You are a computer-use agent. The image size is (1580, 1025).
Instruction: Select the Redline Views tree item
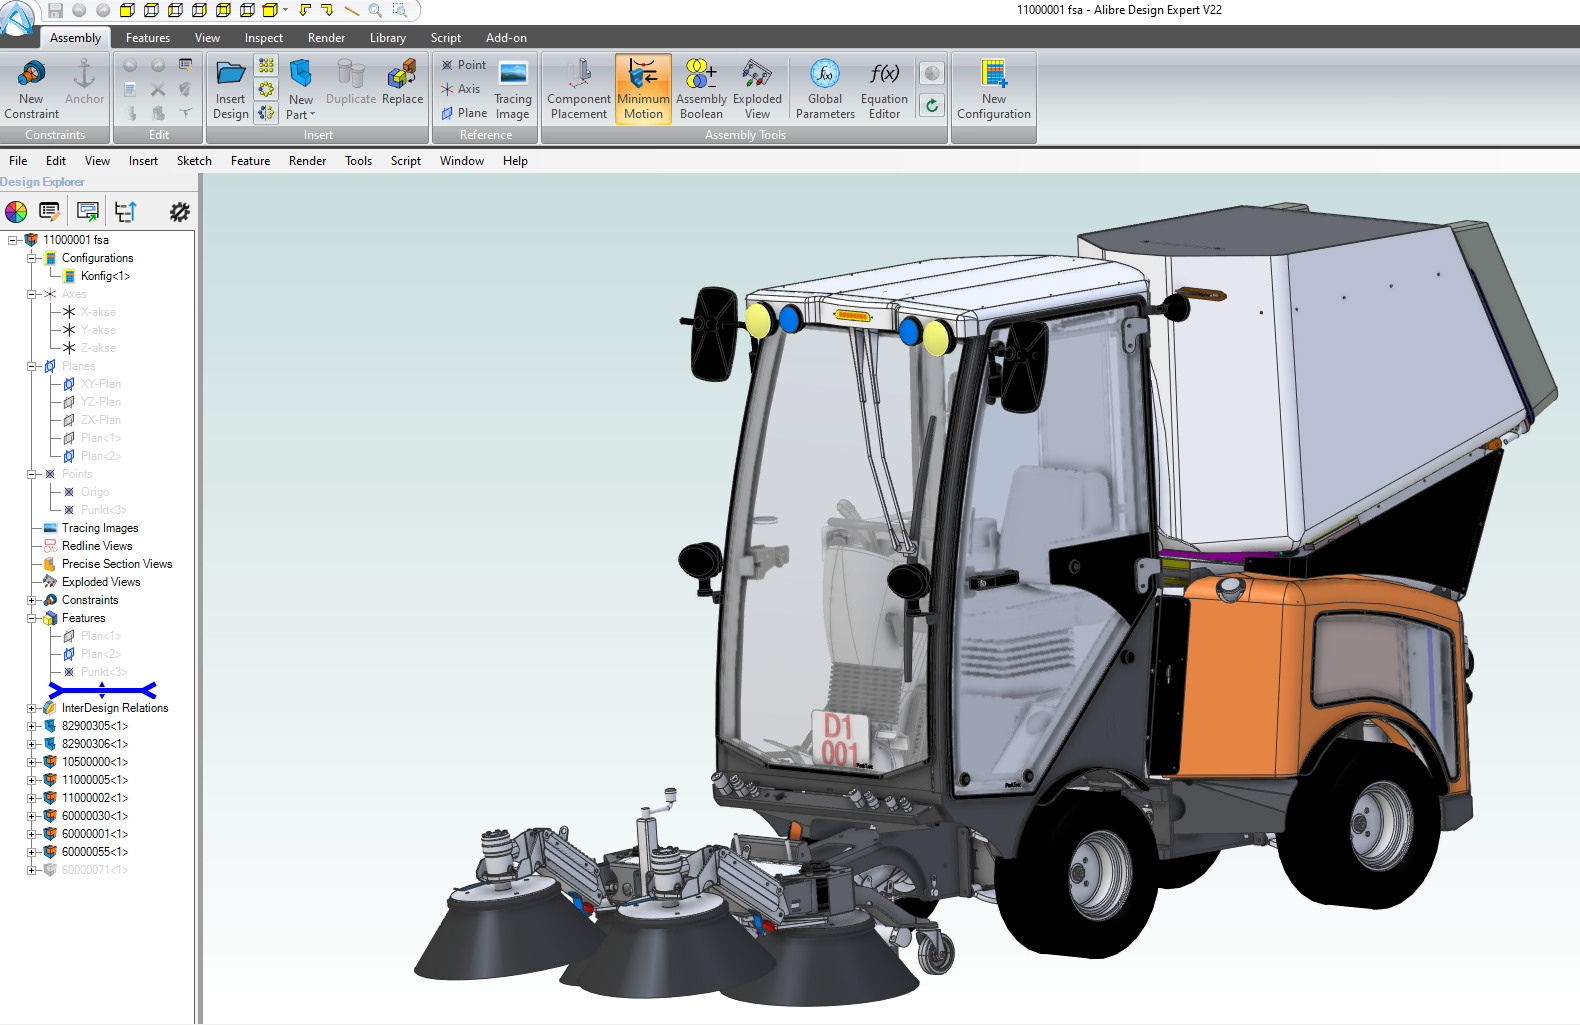[97, 546]
